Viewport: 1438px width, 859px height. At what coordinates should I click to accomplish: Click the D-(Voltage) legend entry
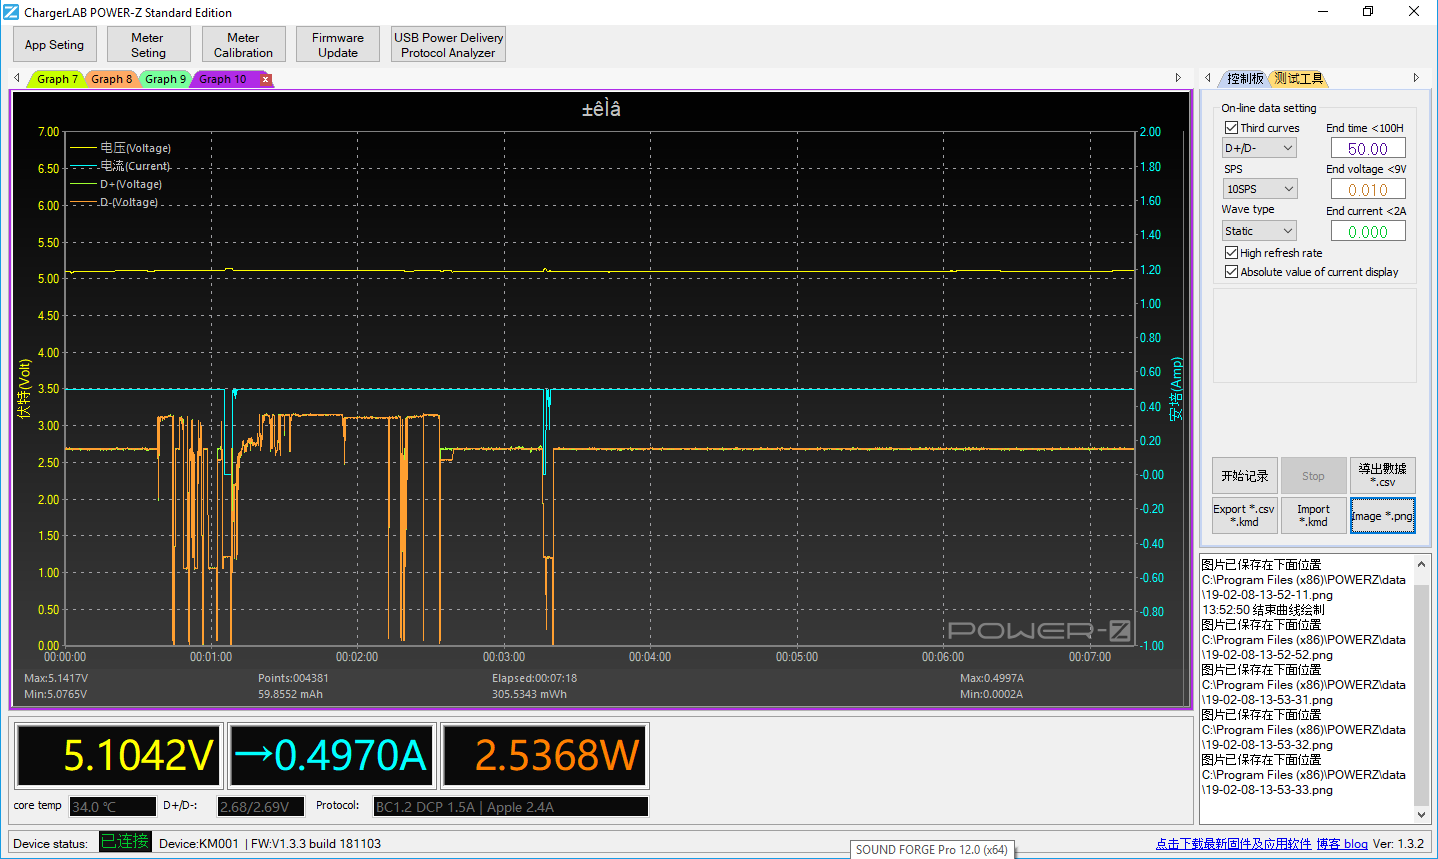(115, 202)
